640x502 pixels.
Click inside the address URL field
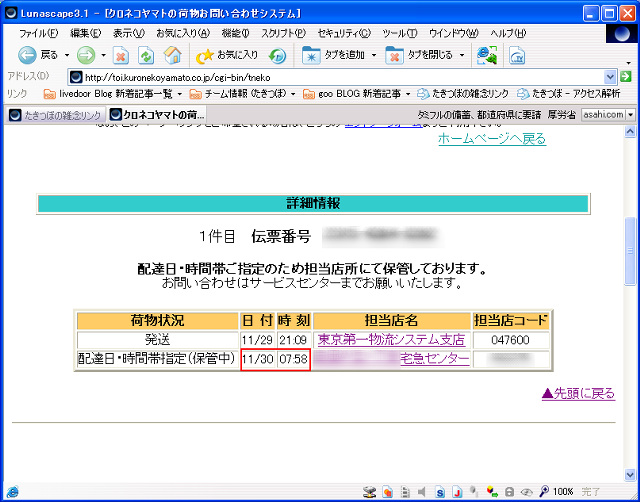click(x=340, y=76)
